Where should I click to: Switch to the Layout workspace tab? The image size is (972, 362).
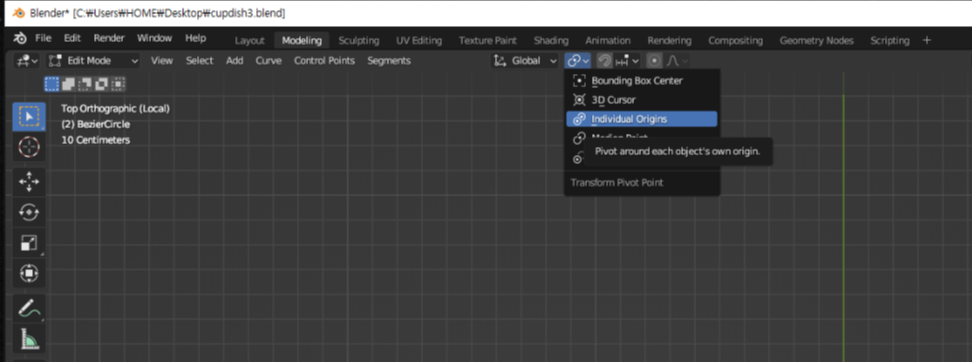point(250,41)
